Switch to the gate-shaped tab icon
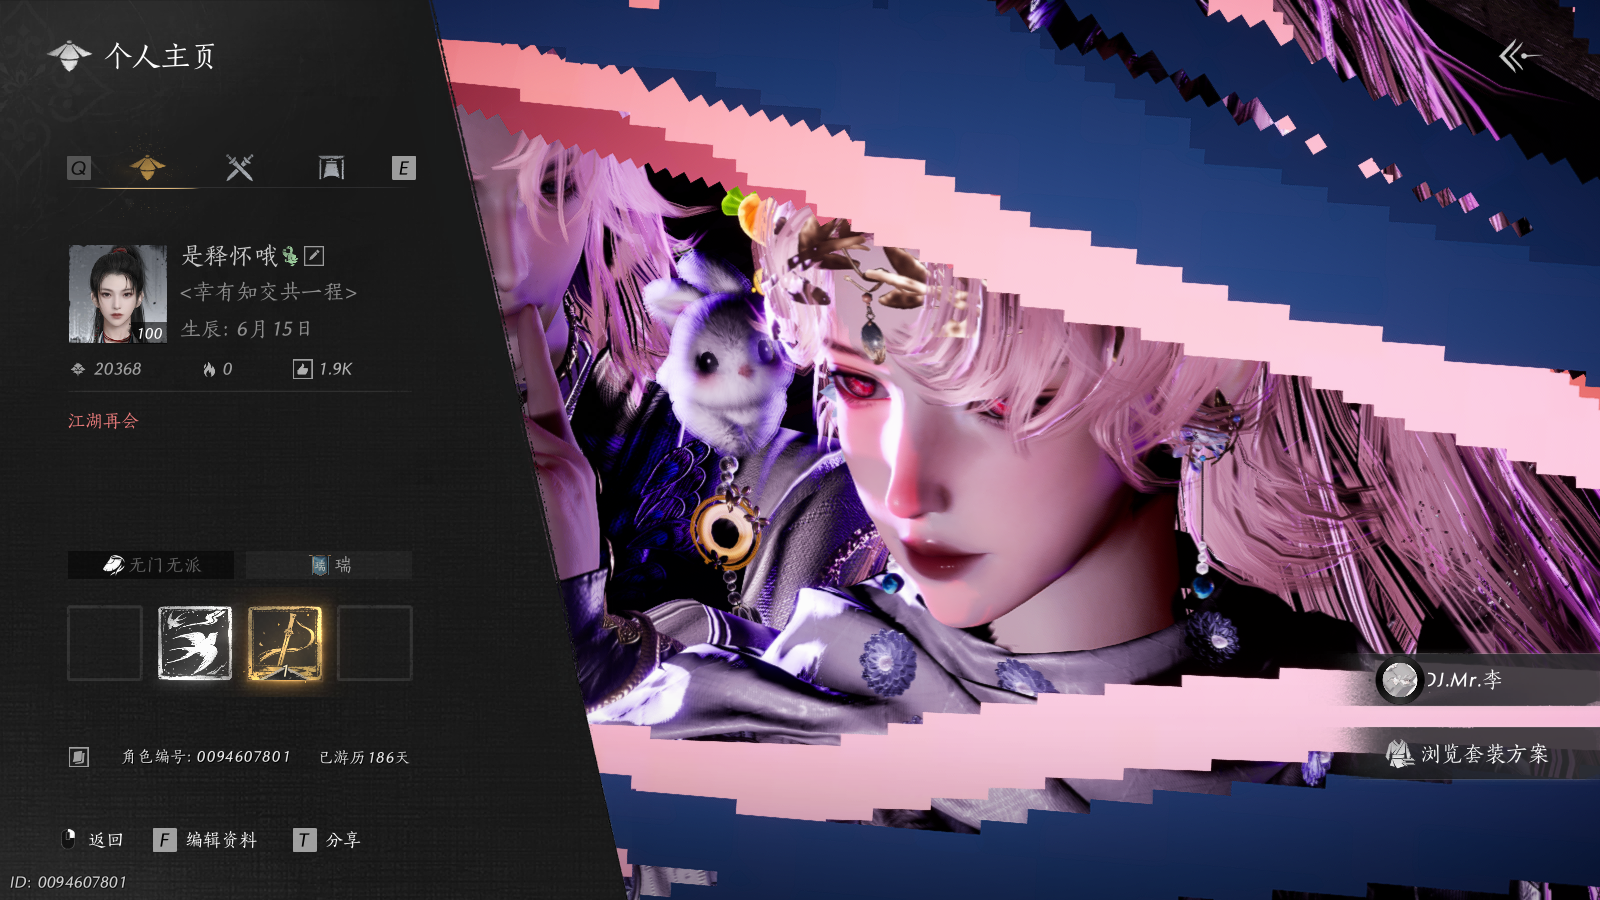1600x900 pixels. pyautogui.click(x=331, y=168)
